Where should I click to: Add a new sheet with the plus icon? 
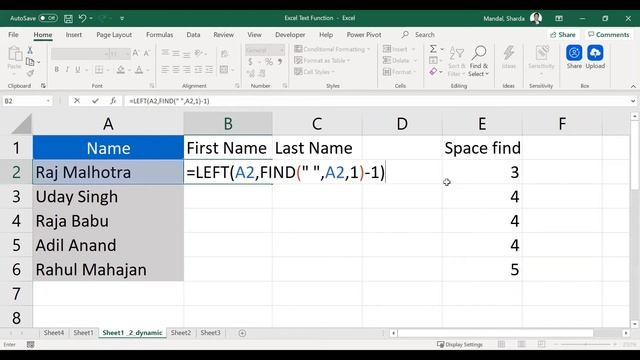tap(242, 333)
